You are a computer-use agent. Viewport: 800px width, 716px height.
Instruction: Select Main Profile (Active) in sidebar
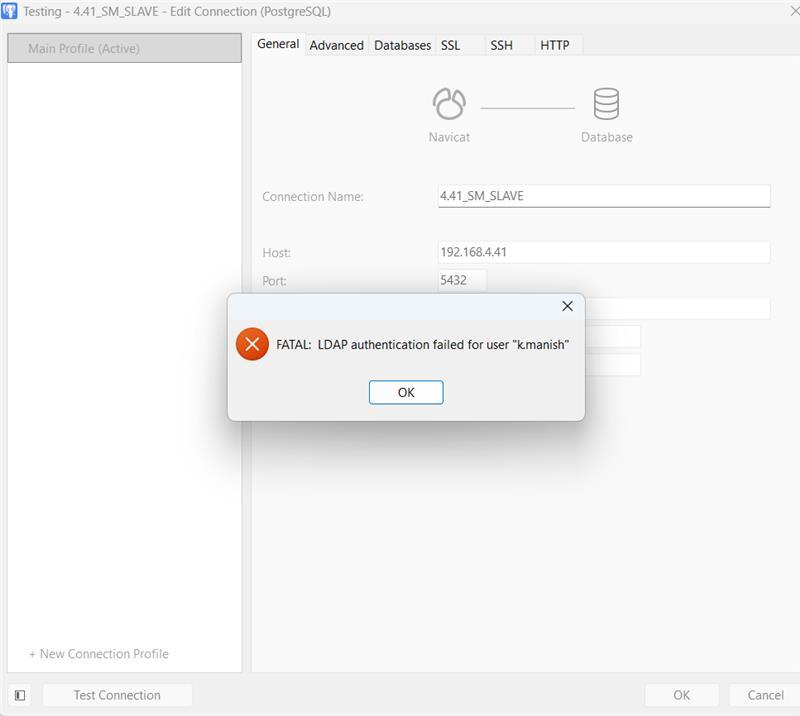coord(124,48)
